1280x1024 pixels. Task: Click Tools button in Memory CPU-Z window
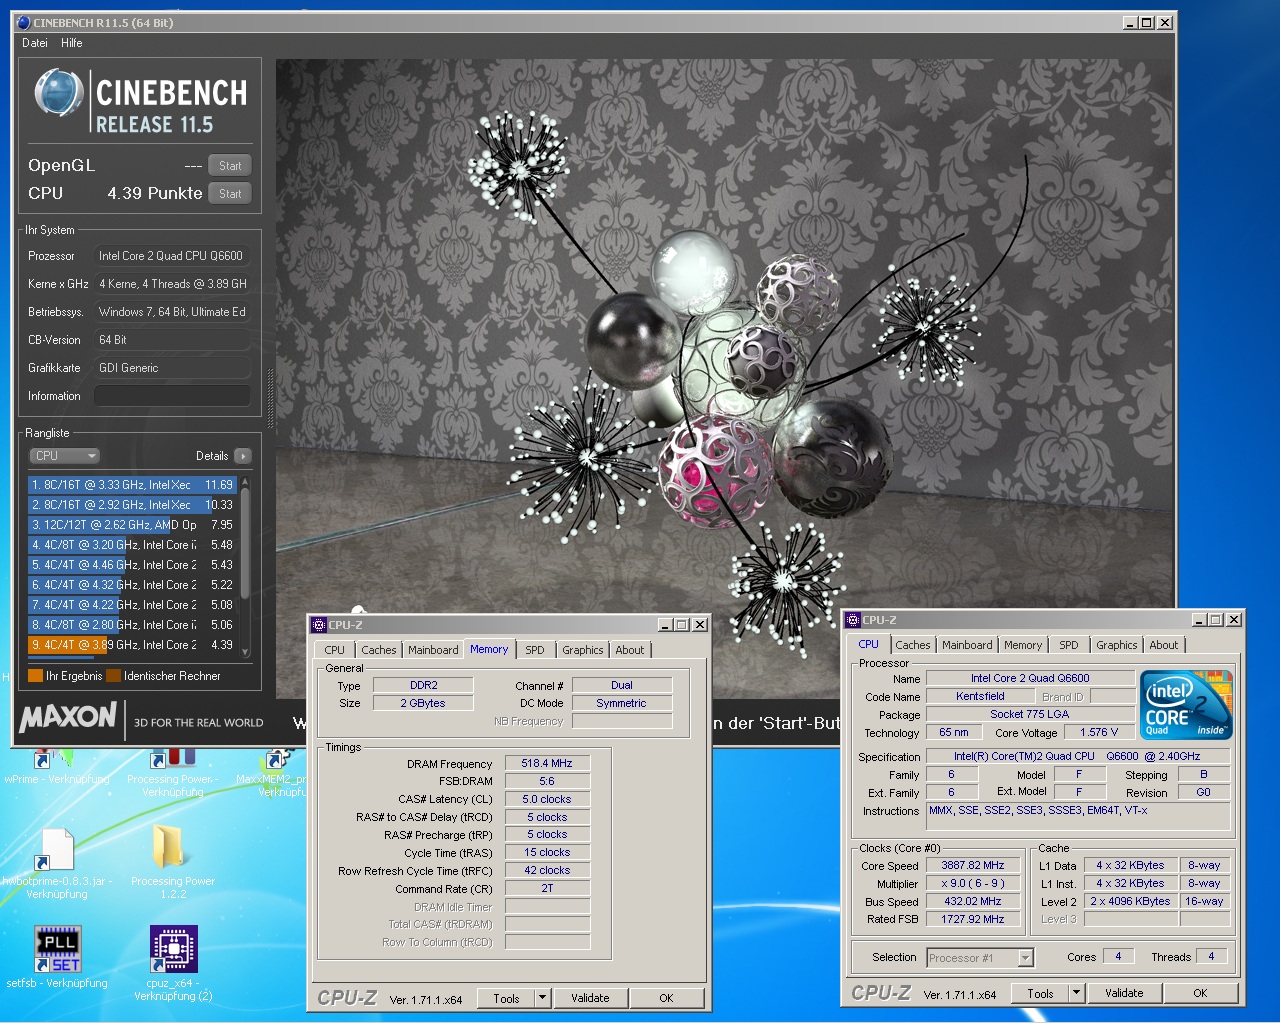coord(506,998)
